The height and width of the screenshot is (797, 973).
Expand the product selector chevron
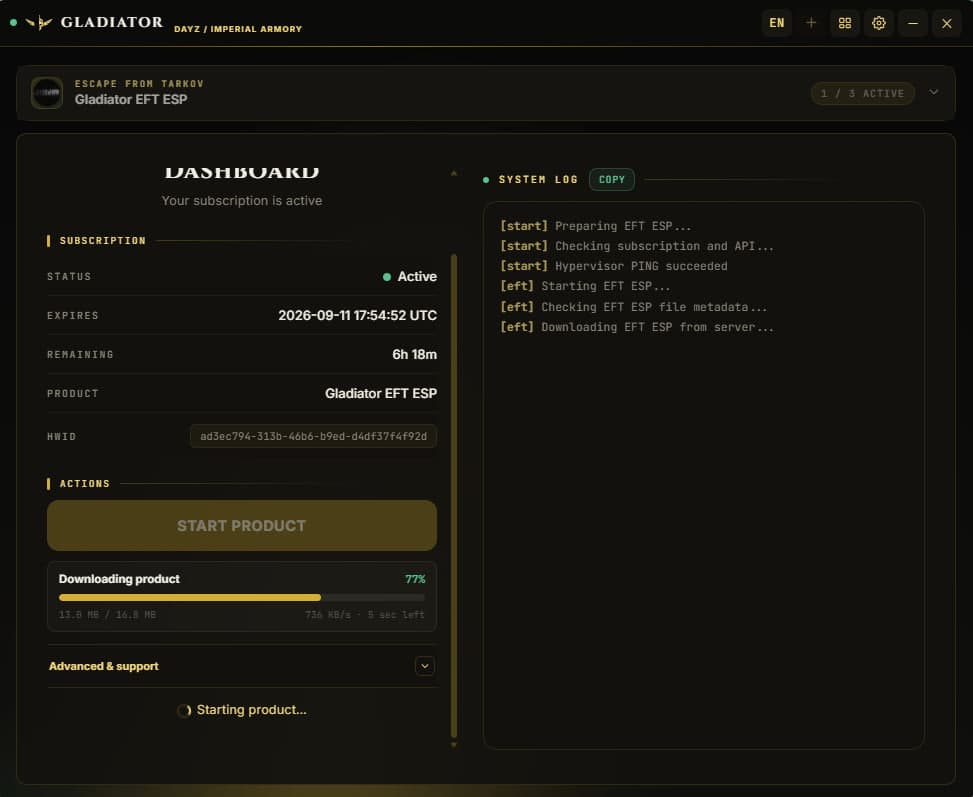(933, 92)
